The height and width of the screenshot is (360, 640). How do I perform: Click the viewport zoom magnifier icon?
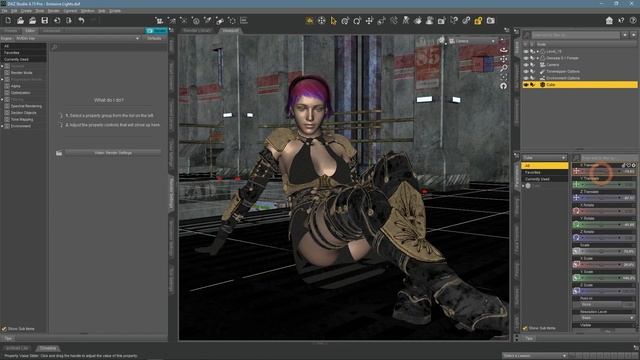point(504,68)
